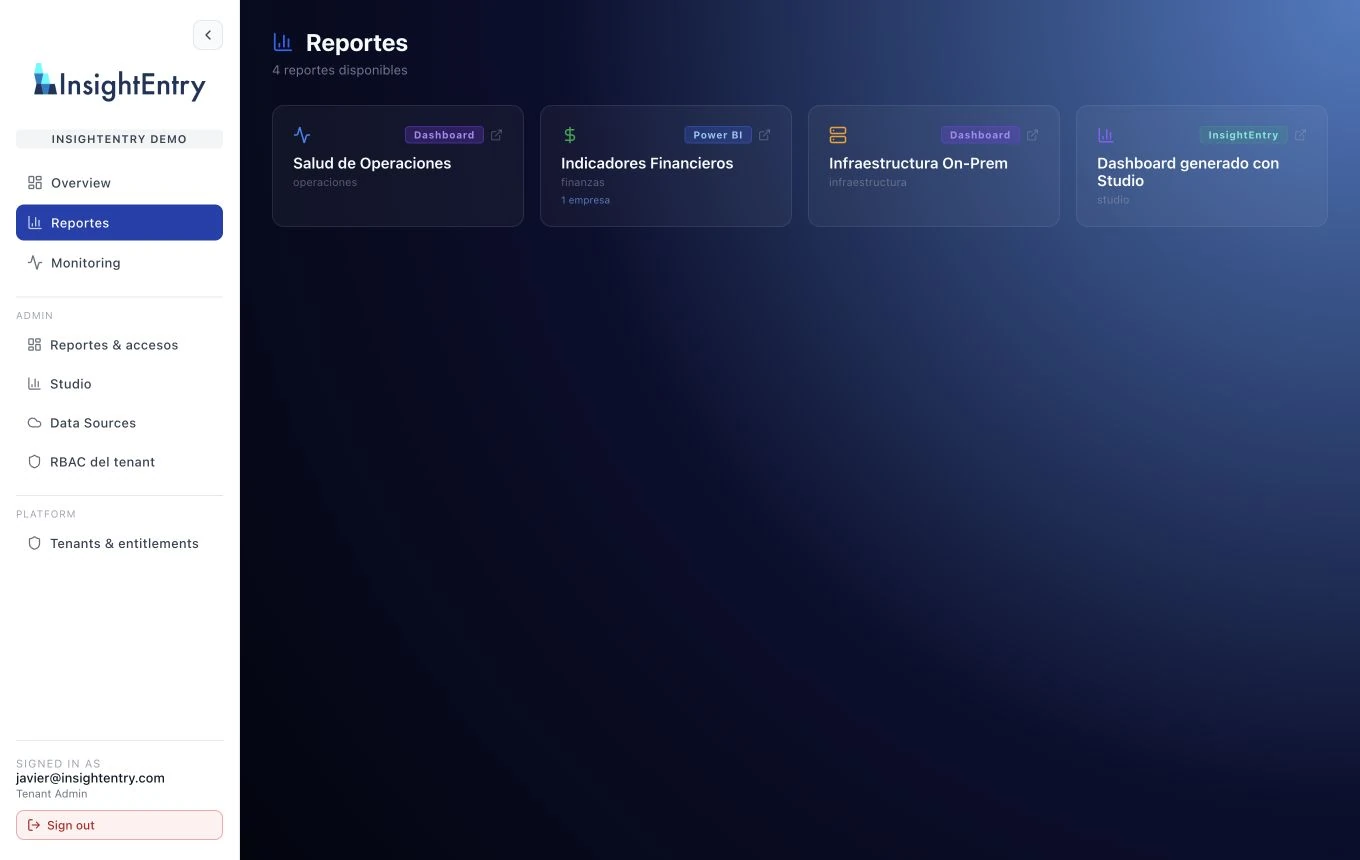Screen dimensions: 1360x860
Task: Click the Power BI badge
Action: coord(718,135)
